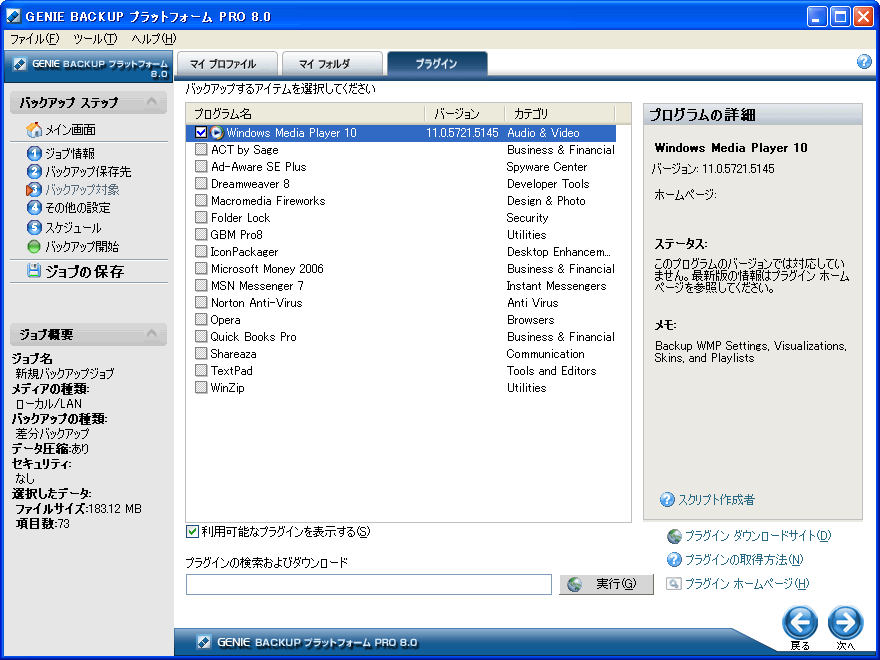This screenshot has width=880, height=660.
Task: Check the Opera checkbox
Action: click(x=201, y=319)
